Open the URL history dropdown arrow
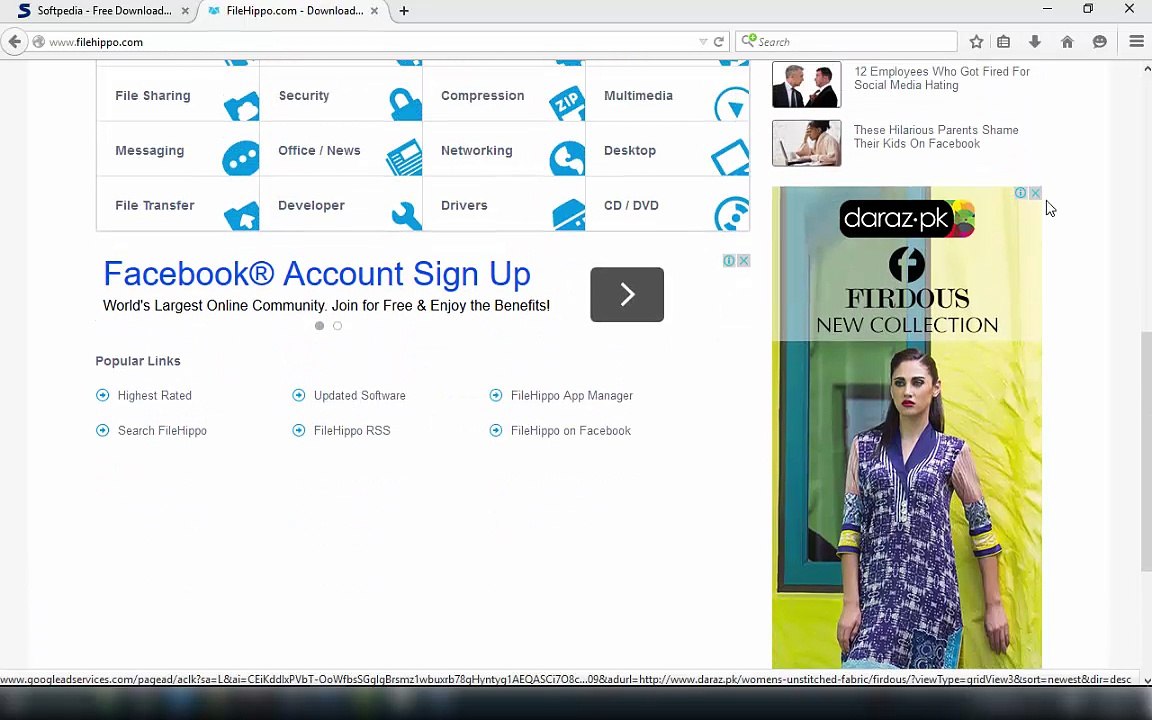 703,42
